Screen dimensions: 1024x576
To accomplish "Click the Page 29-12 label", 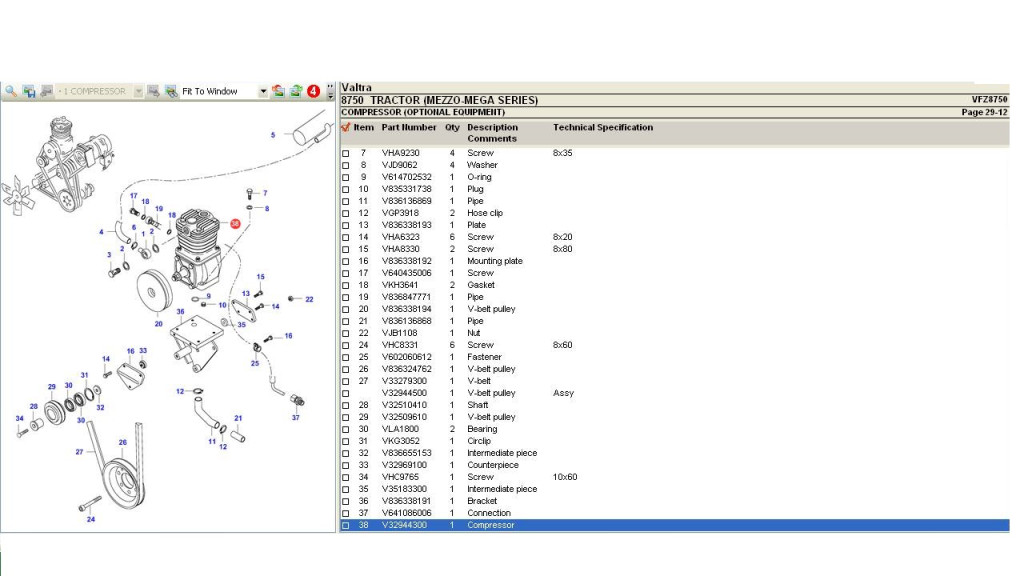I will pos(984,112).
